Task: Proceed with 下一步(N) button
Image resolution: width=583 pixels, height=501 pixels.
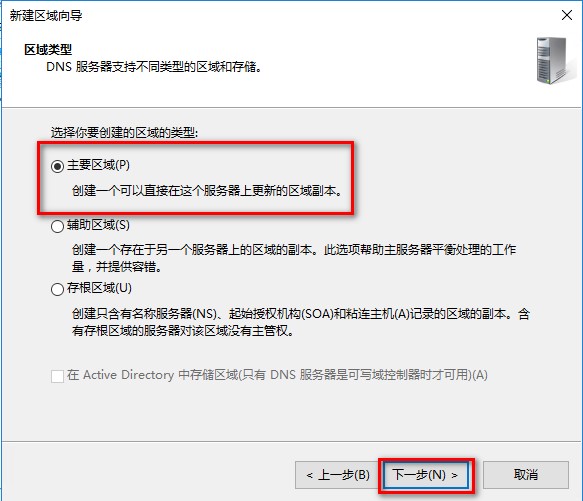Action: (425, 475)
